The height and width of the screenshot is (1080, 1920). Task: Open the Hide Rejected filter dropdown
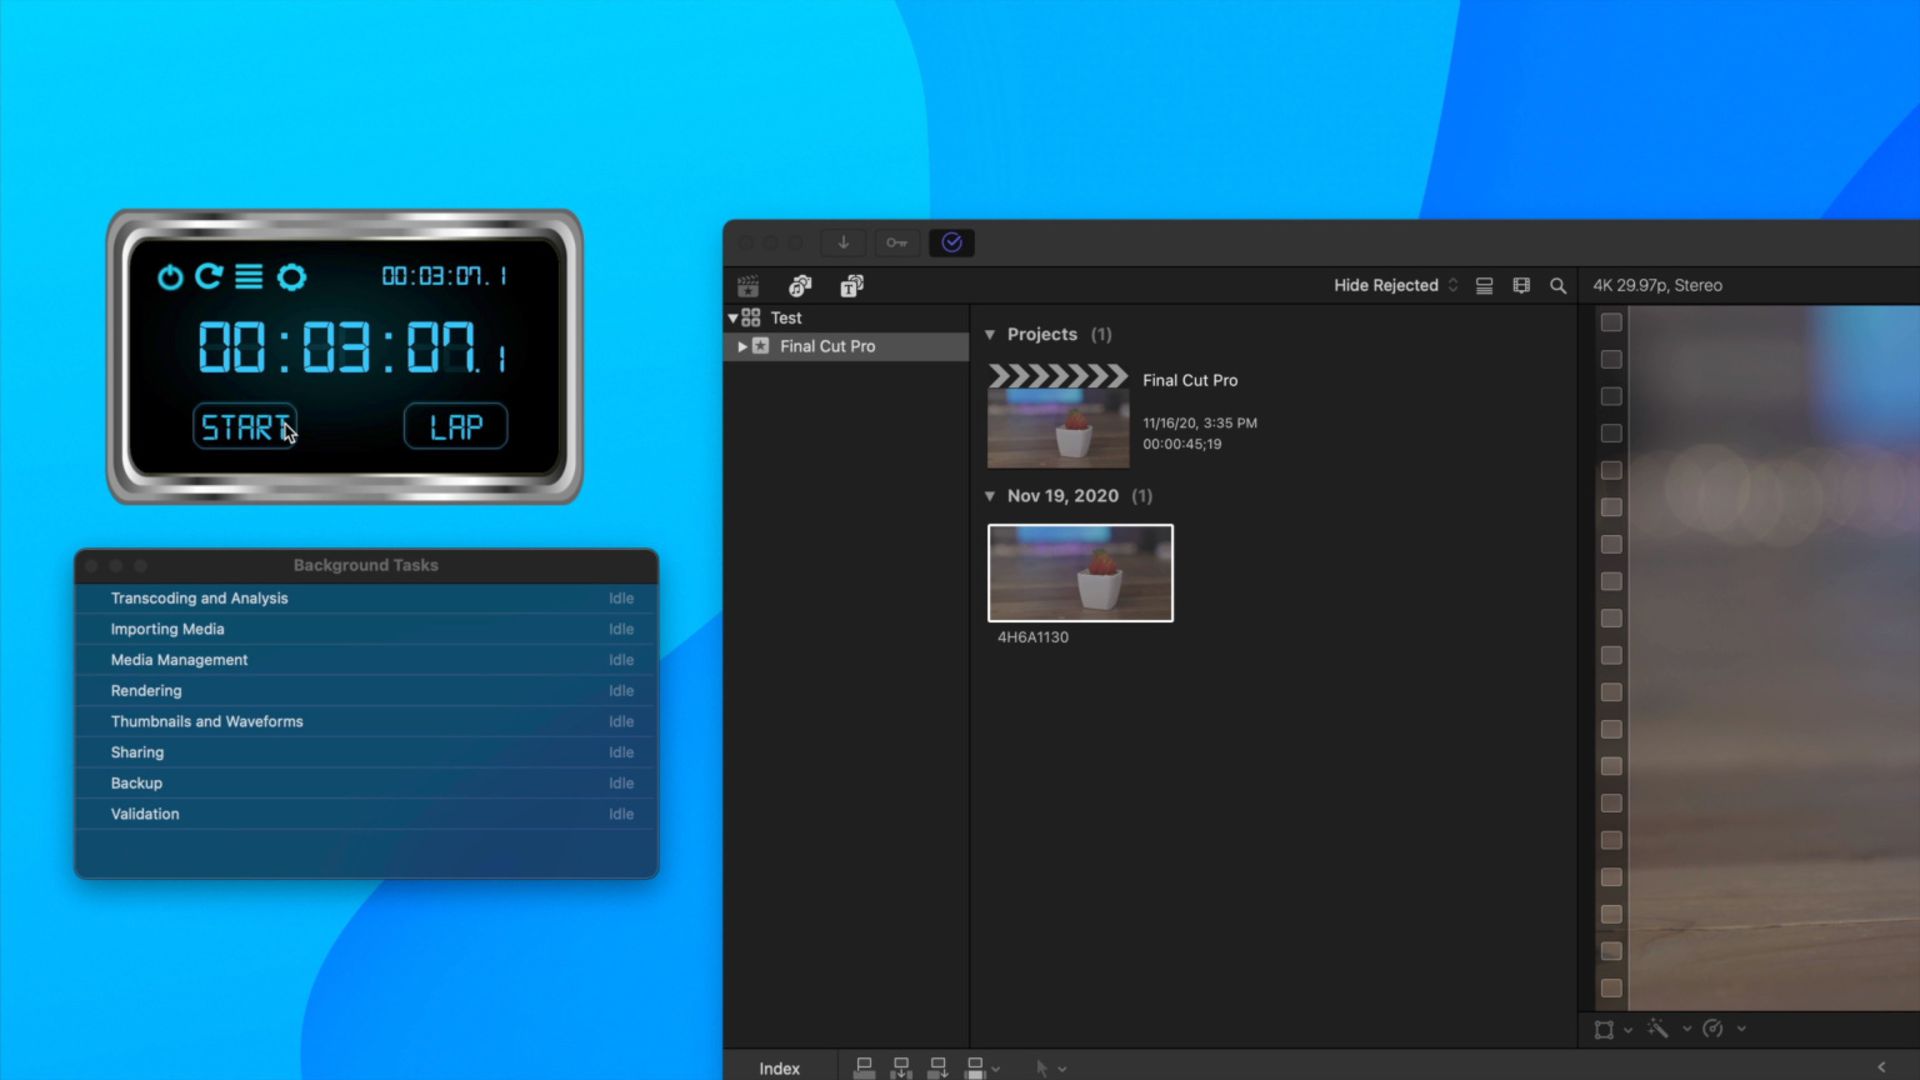1395,286
